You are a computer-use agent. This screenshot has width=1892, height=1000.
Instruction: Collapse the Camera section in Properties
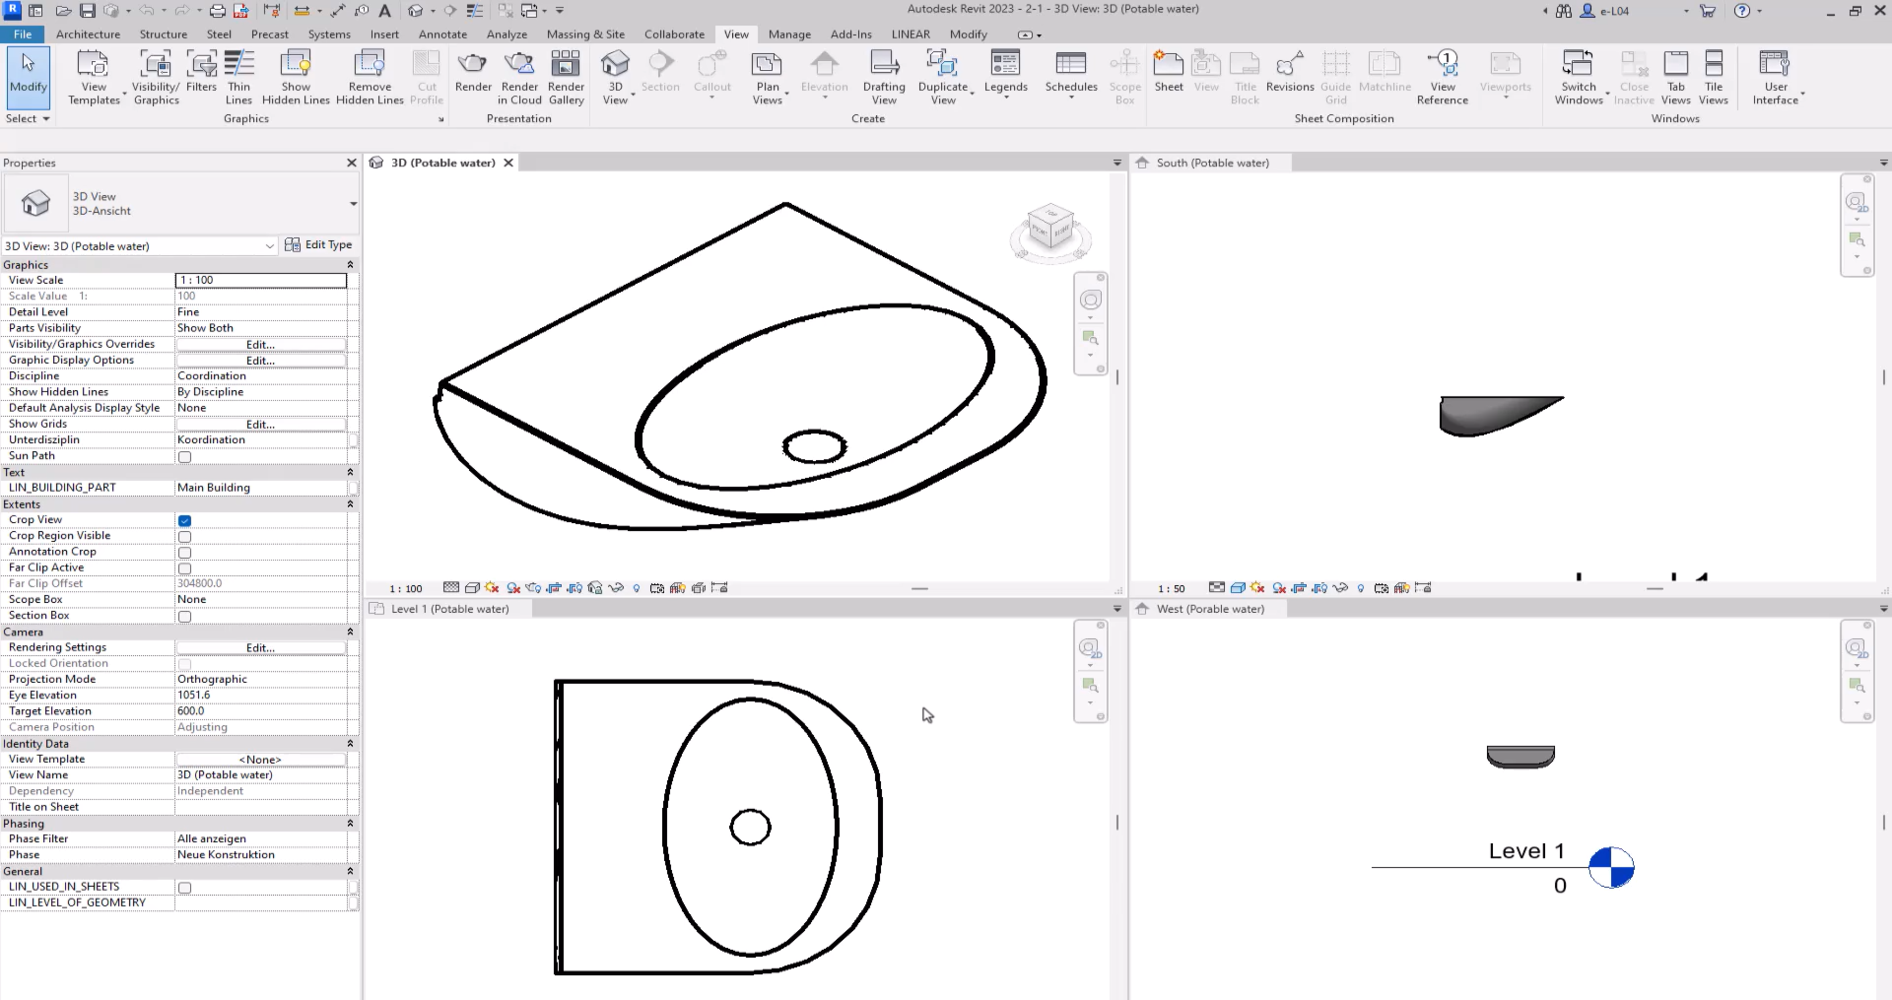349,632
